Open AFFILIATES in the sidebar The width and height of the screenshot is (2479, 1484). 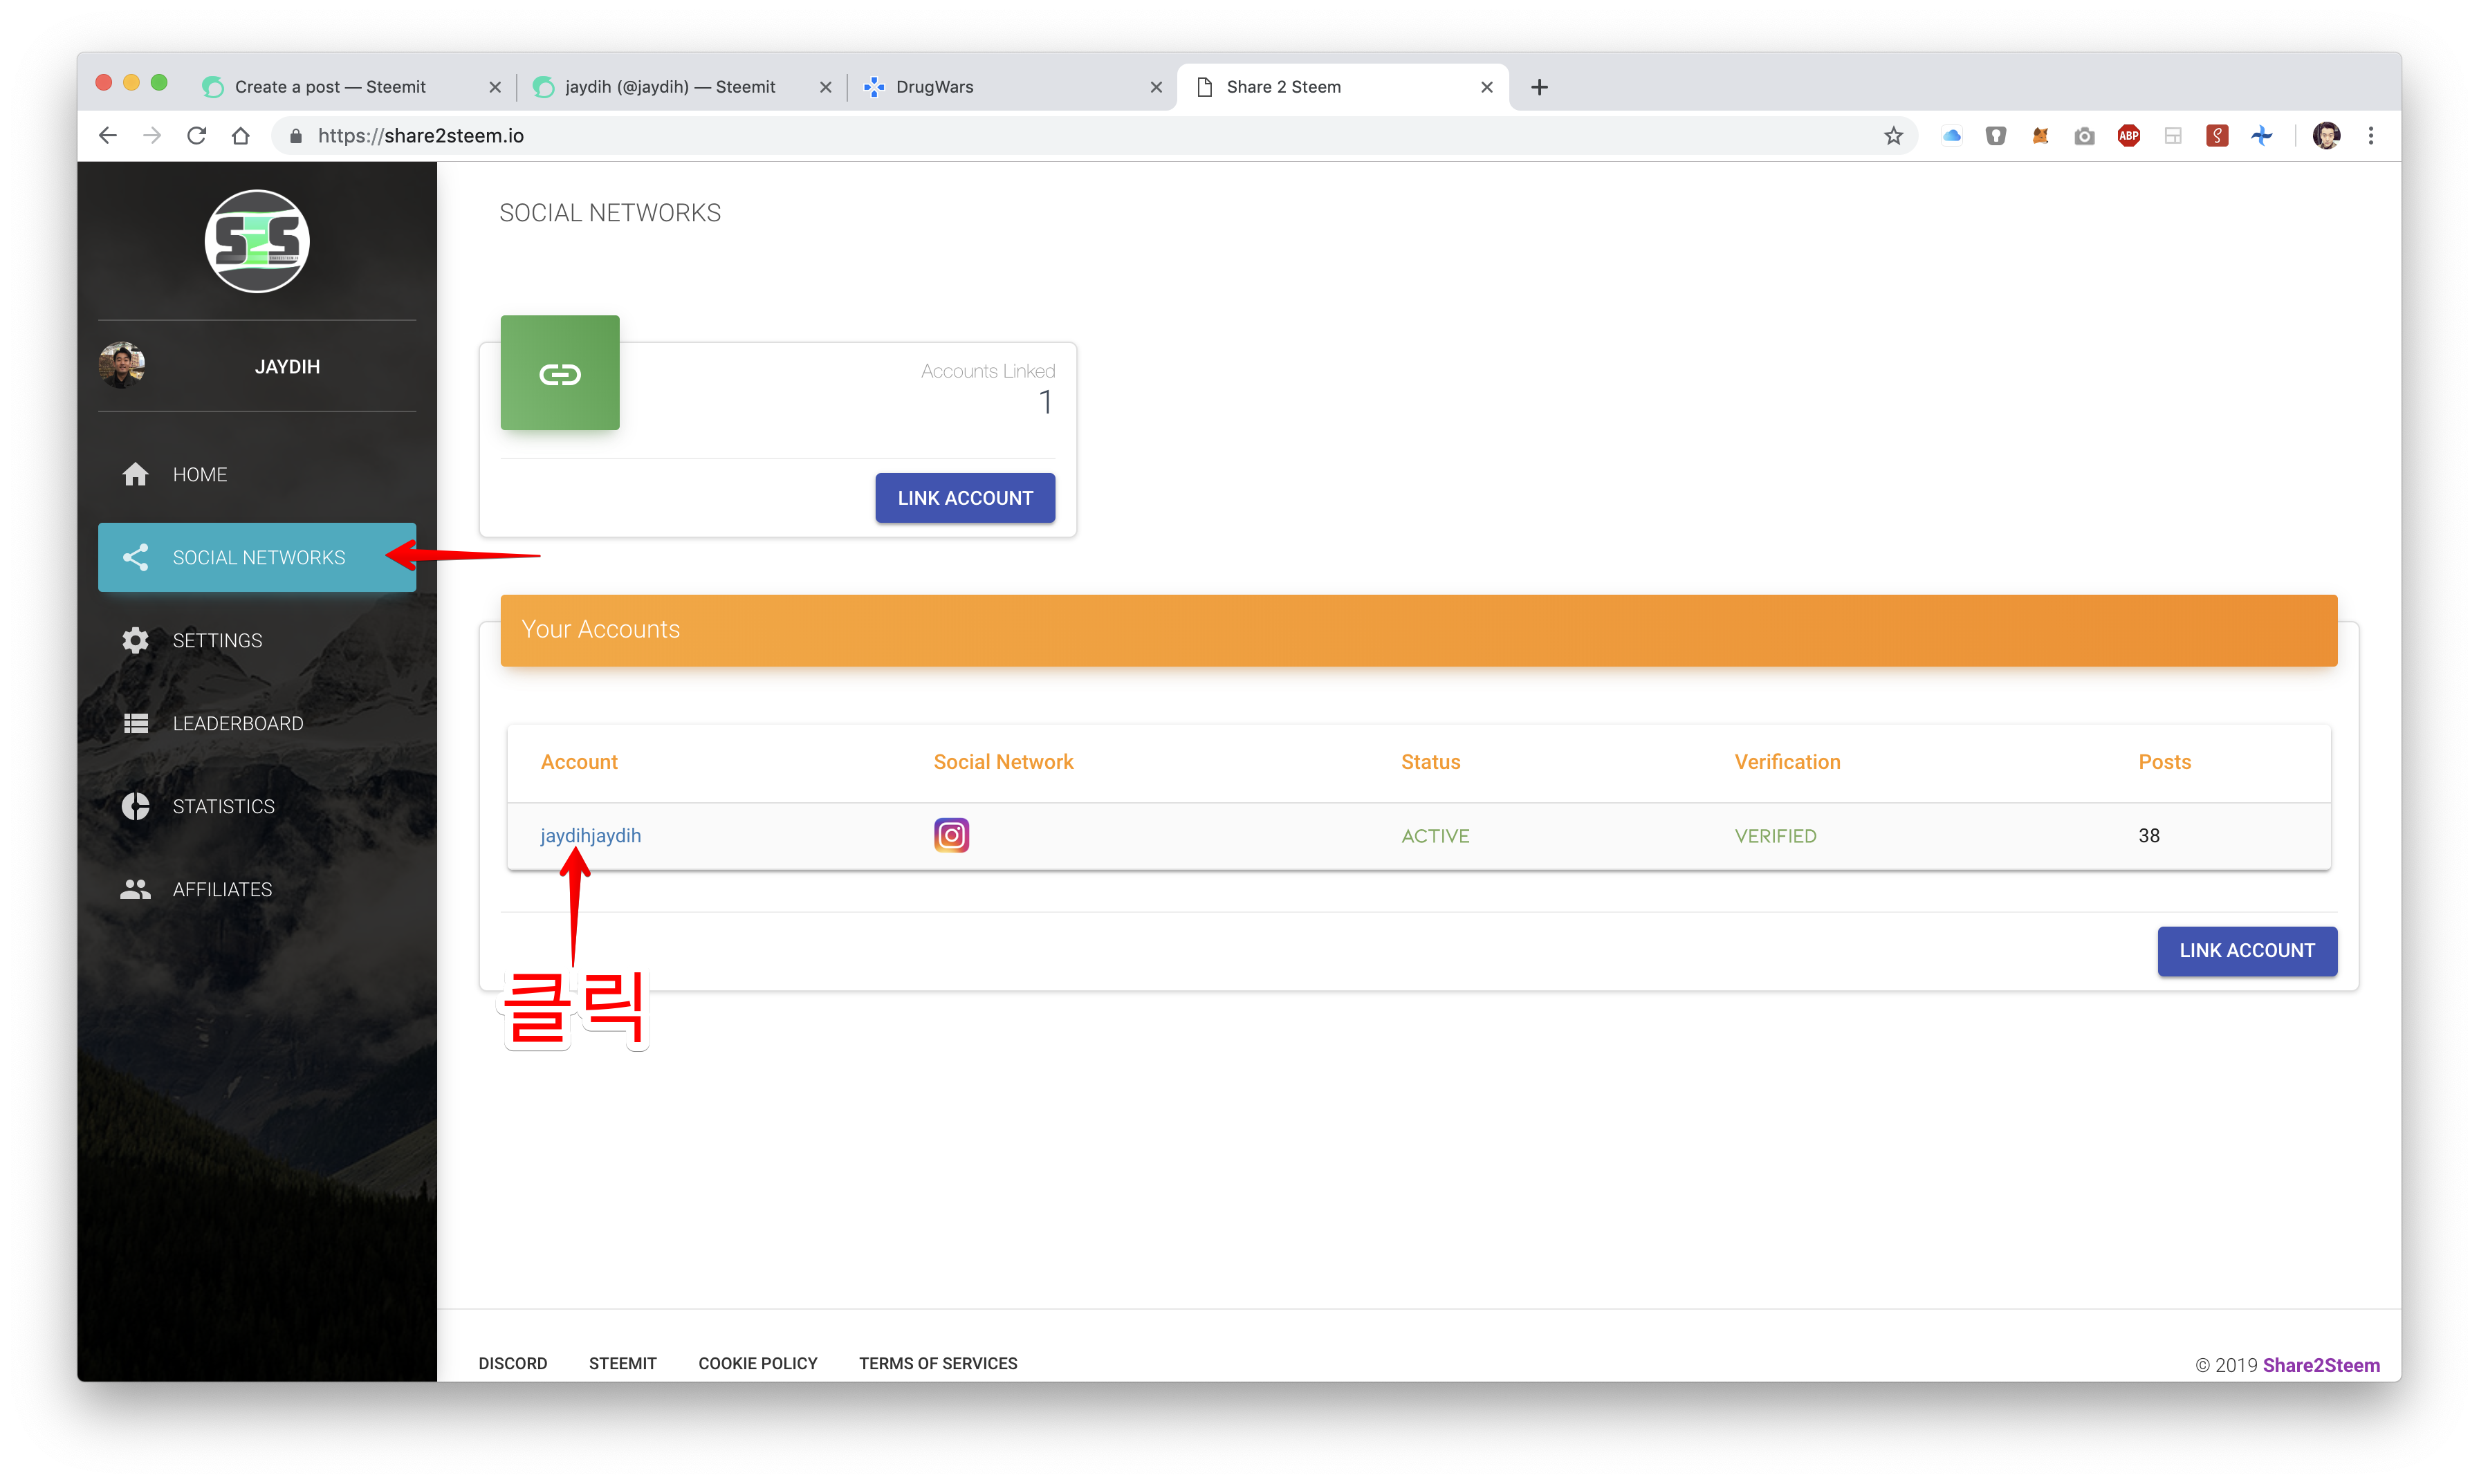[x=257, y=889]
